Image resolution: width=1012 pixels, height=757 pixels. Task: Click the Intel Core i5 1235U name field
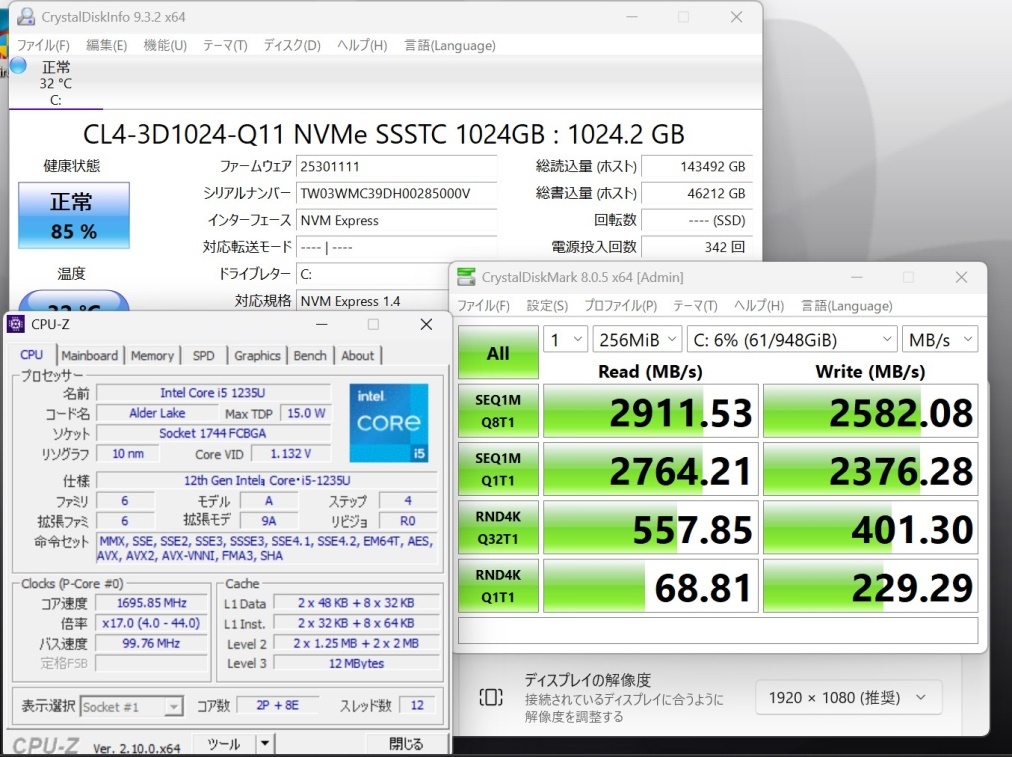tap(213, 393)
